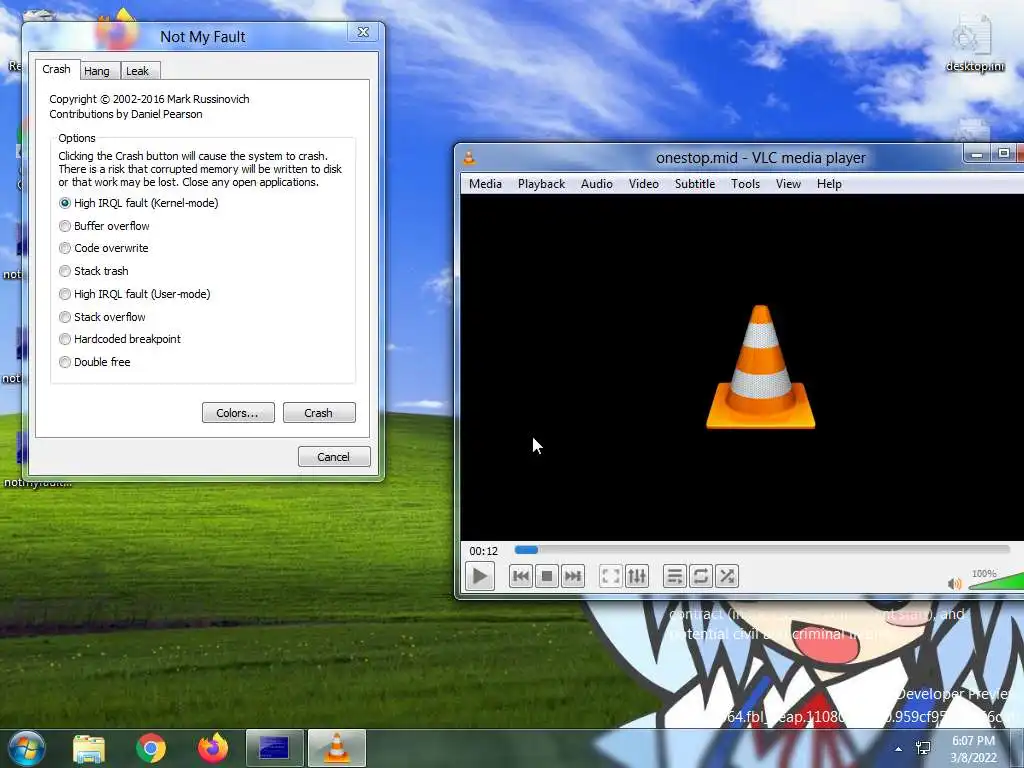Minimize the VLC window

click(x=978, y=154)
